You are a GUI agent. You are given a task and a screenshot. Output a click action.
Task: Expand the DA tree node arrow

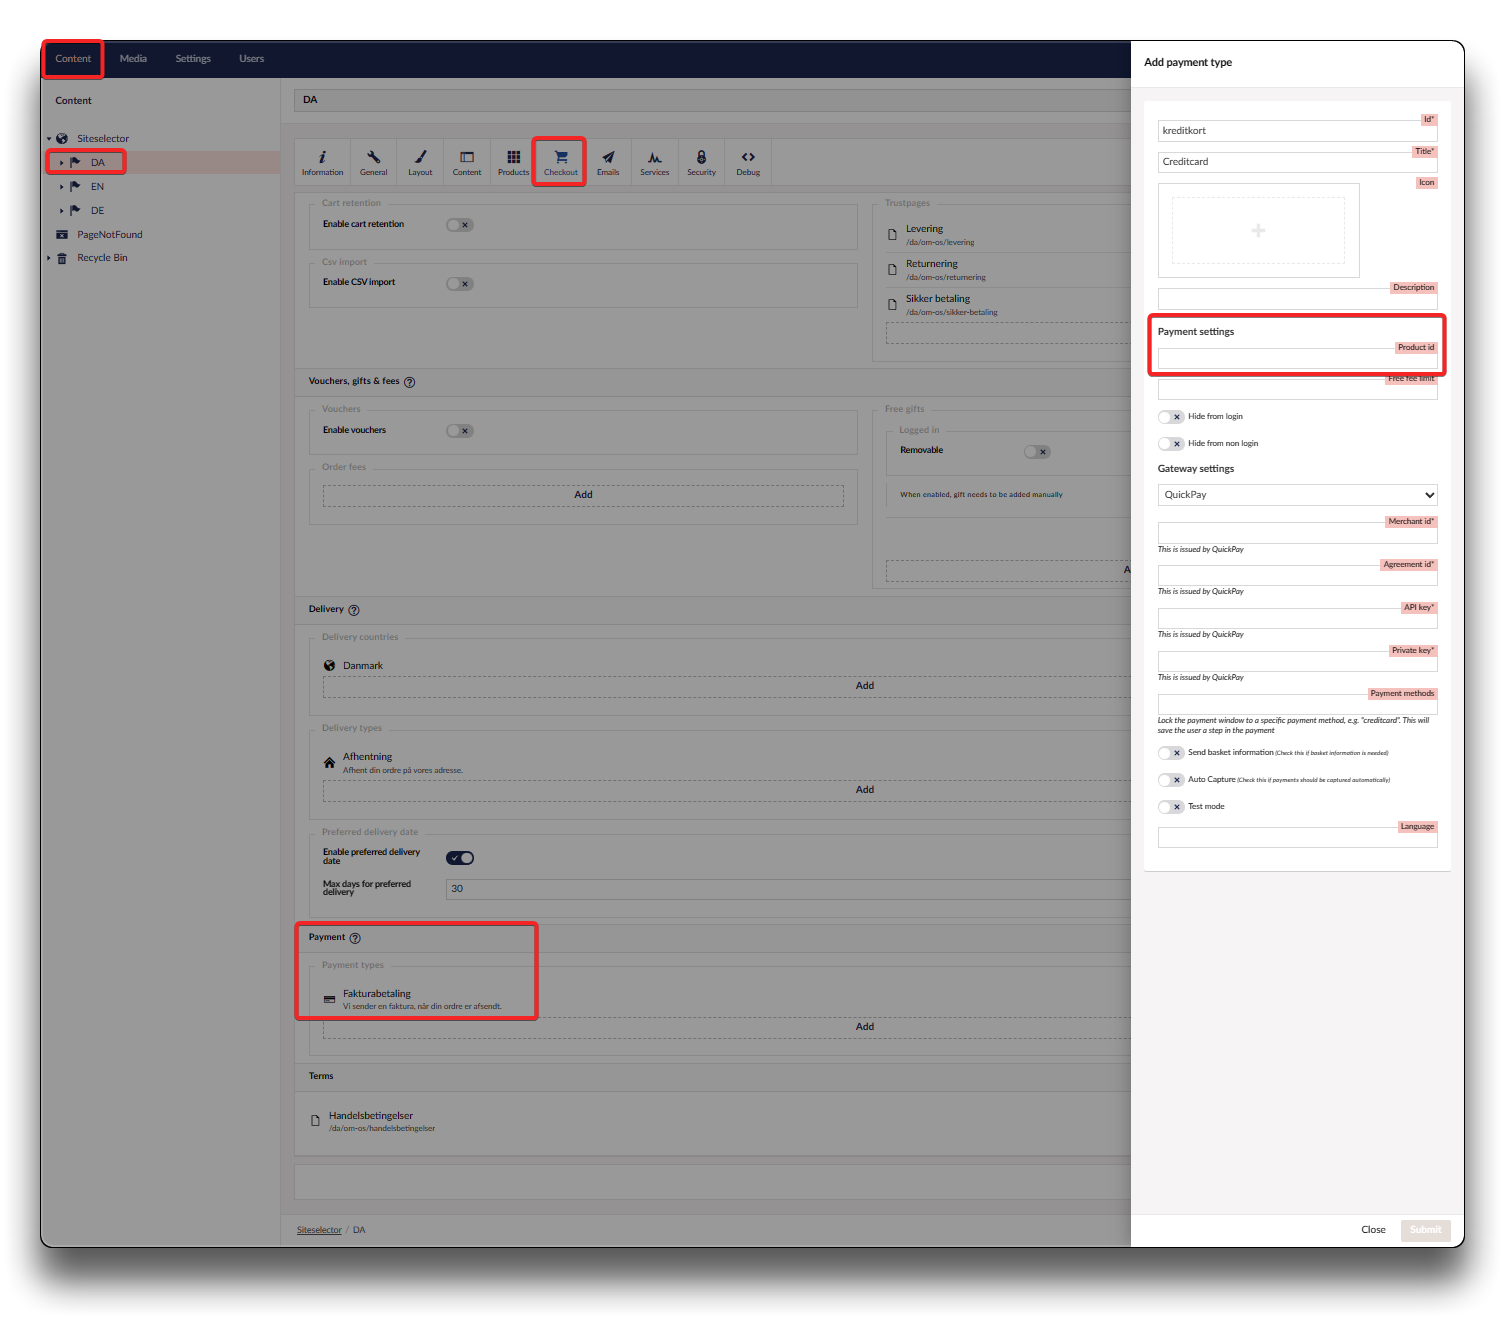62,163
